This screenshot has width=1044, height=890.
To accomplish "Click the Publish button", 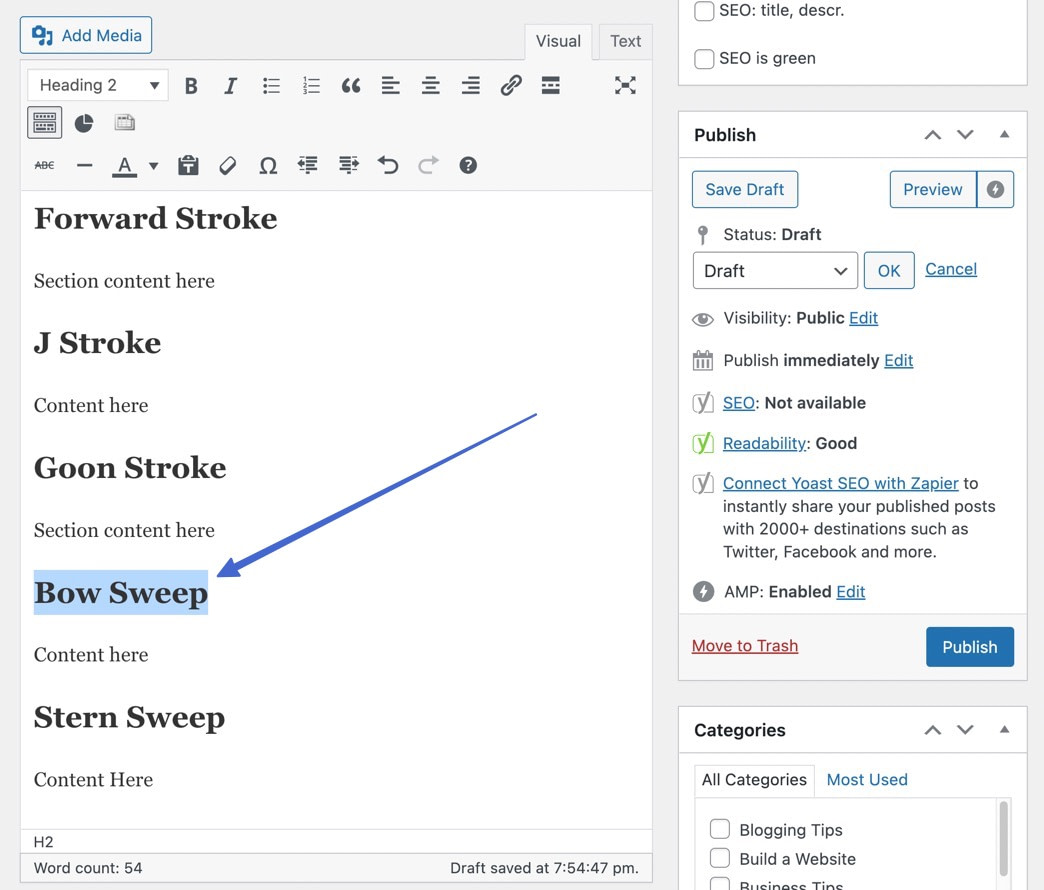I will click(x=969, y=646).
